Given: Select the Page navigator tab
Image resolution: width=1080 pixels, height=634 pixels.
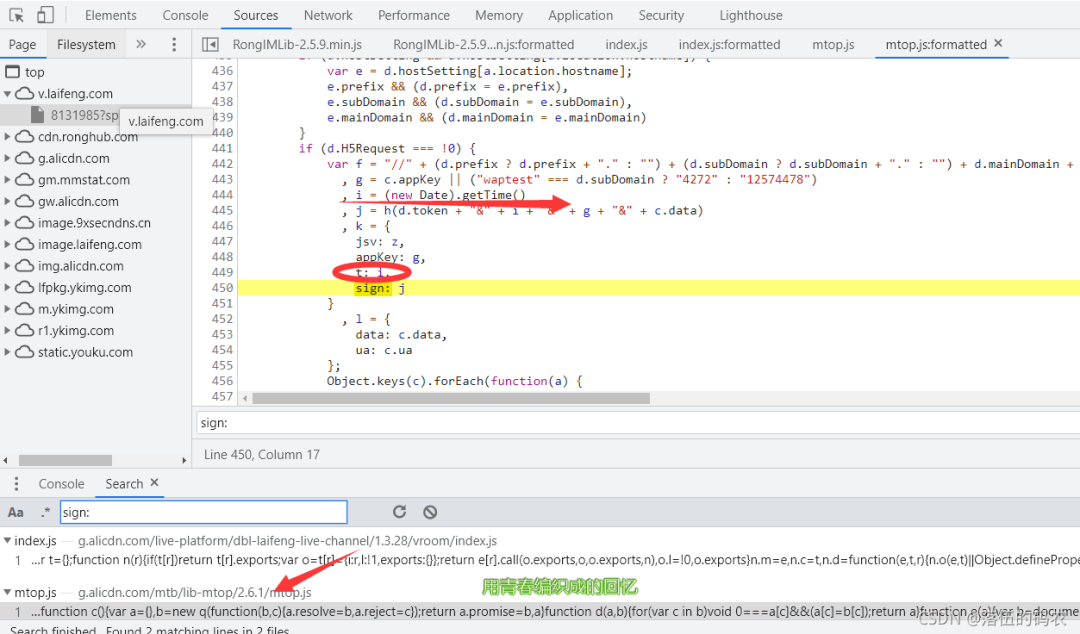Looking at the screenshot, I should pos(22,45).
